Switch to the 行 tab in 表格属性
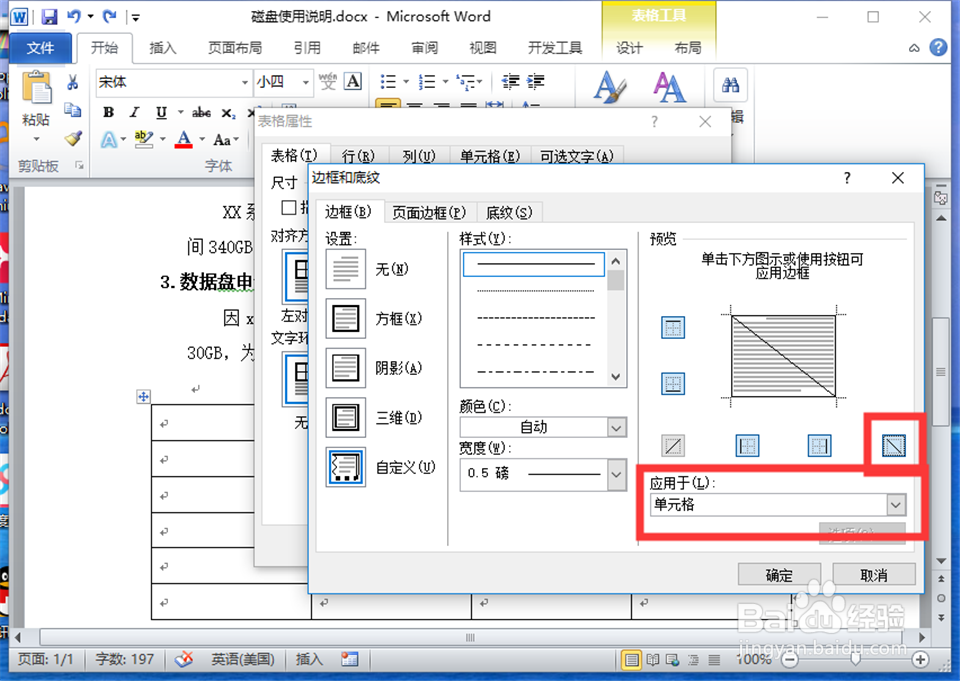This screenshot has height=681, width=960. 360,156
